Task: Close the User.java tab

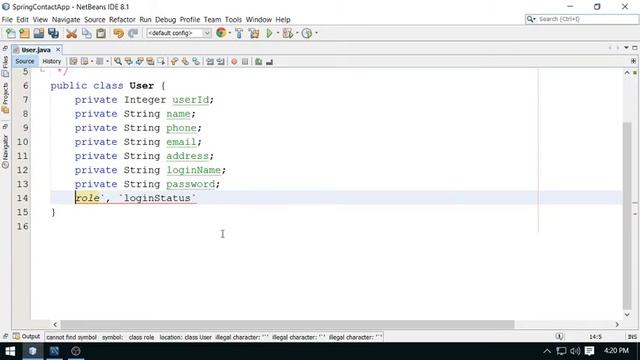Action: 58,49
